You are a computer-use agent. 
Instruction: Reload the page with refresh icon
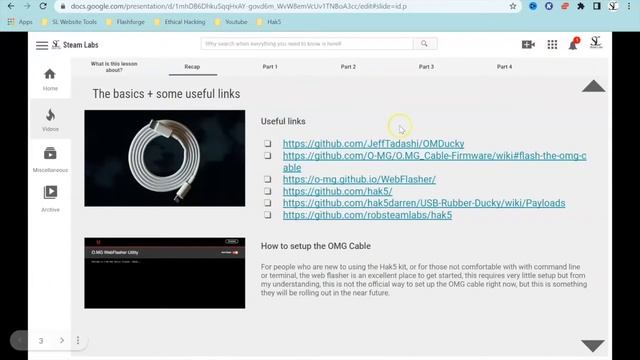pos(43,6)
